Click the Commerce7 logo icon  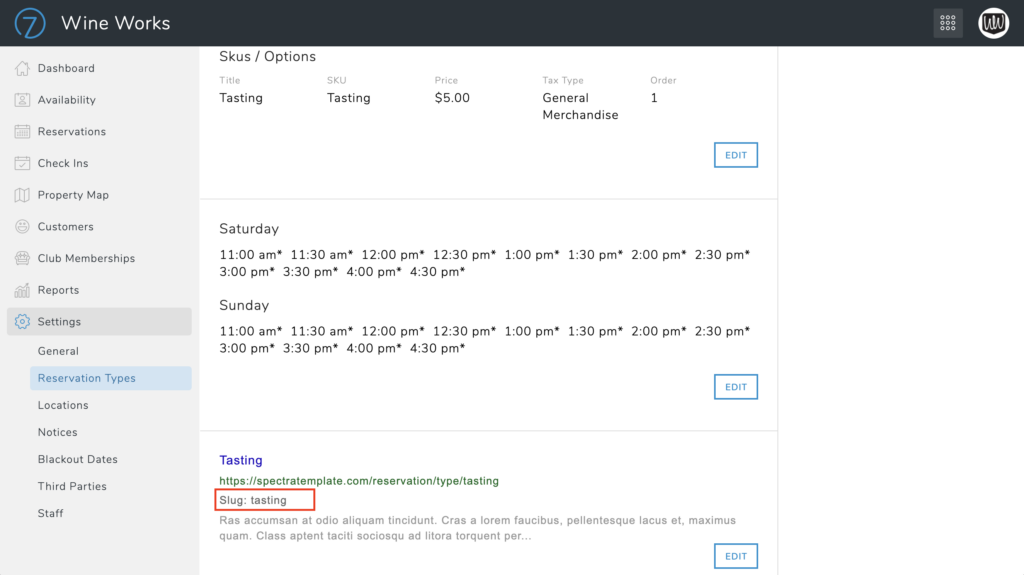click(x=30, y=23)
